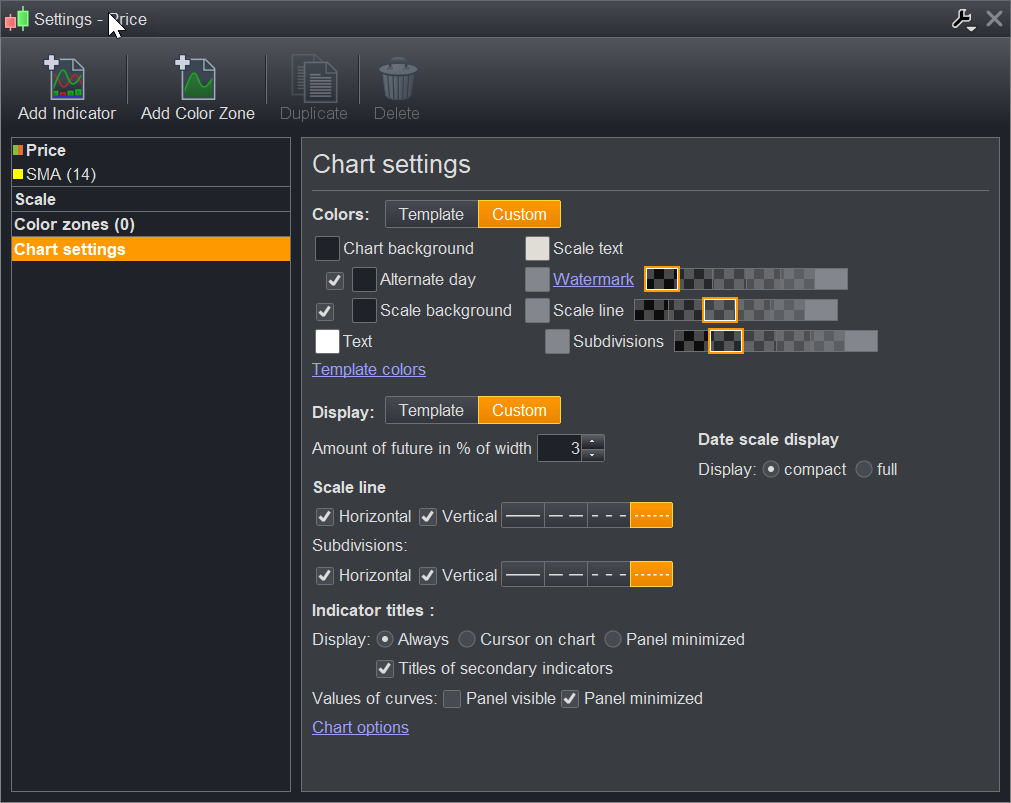Toggle Titles of secondary indicators checkbox
This screenshot has width=1011, height=803.
pyautogui.click(x=385, y=668)
